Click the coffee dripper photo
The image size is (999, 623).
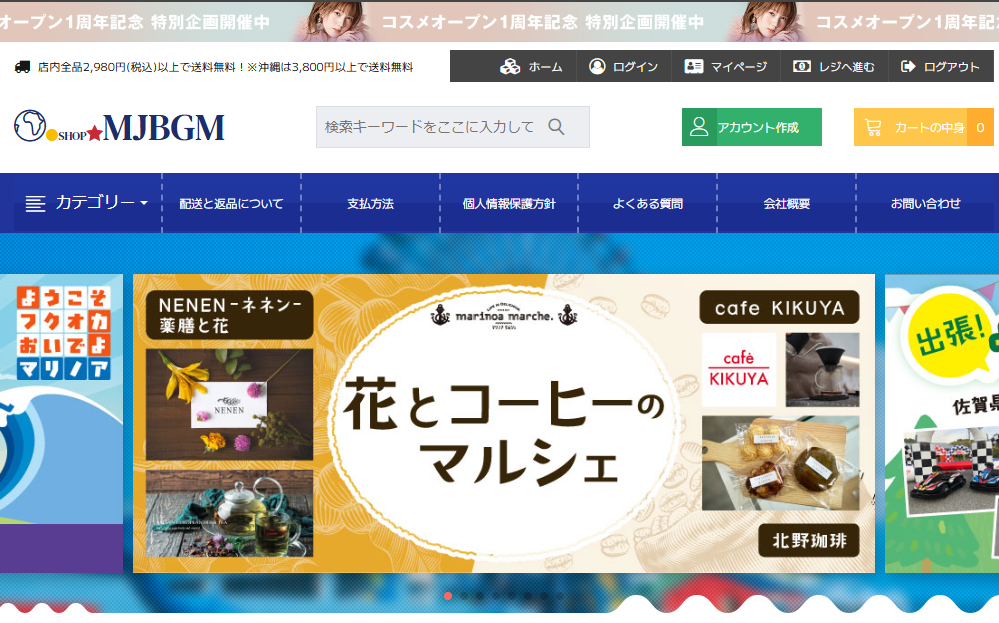823,369
